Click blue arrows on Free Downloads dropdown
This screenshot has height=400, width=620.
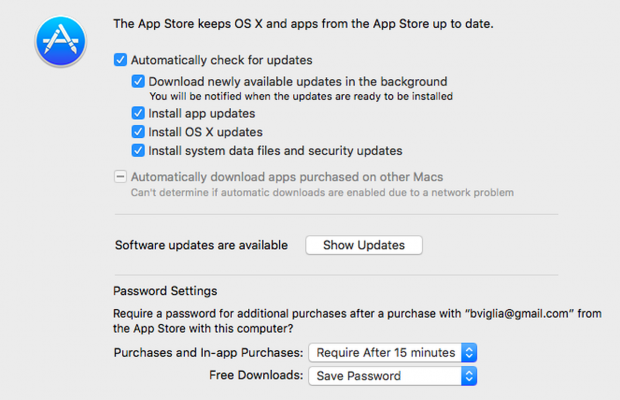click(x=469, y=376)
